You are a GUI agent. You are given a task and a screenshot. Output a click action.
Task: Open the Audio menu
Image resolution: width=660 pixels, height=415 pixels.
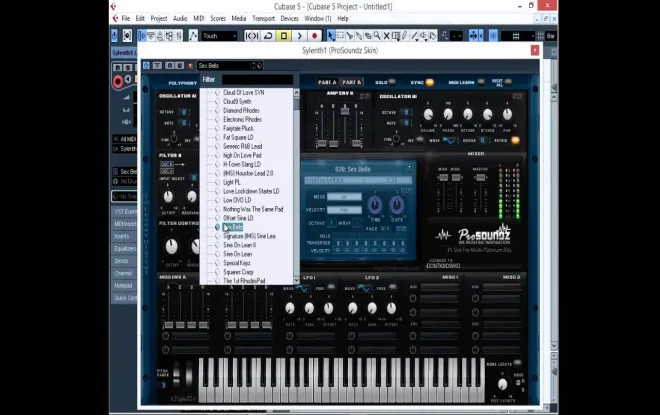(x=180, y=19)
